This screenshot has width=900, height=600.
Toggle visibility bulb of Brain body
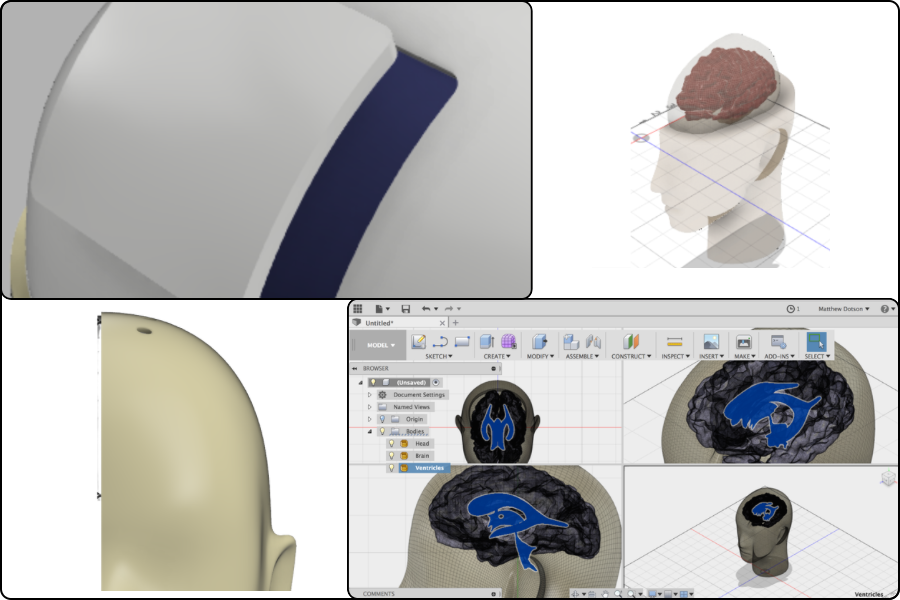(x=391, y=455)
